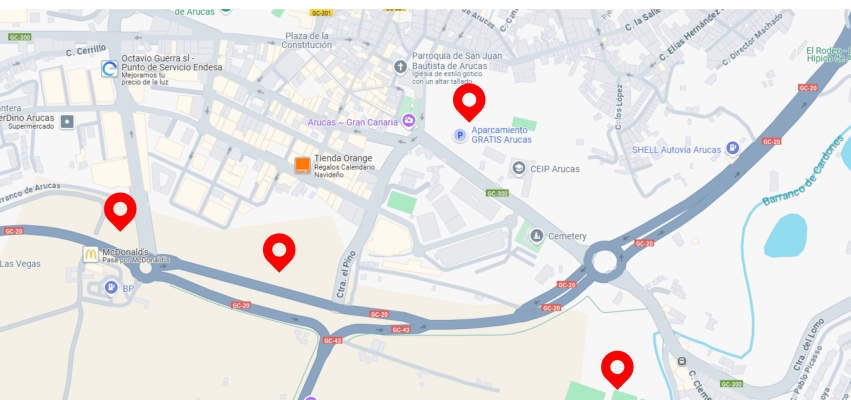Open the Tienda Orange store icon

pyautogui.click(x=302, y=165)
